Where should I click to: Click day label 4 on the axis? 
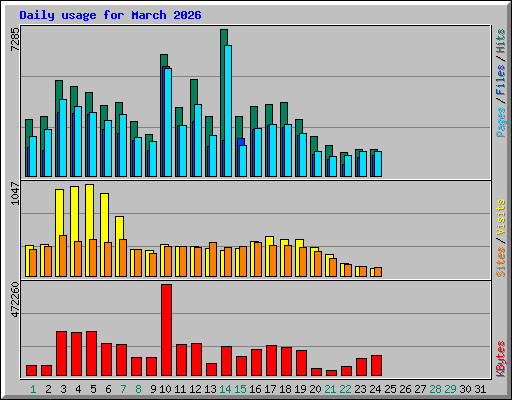[x=78, y=389]
